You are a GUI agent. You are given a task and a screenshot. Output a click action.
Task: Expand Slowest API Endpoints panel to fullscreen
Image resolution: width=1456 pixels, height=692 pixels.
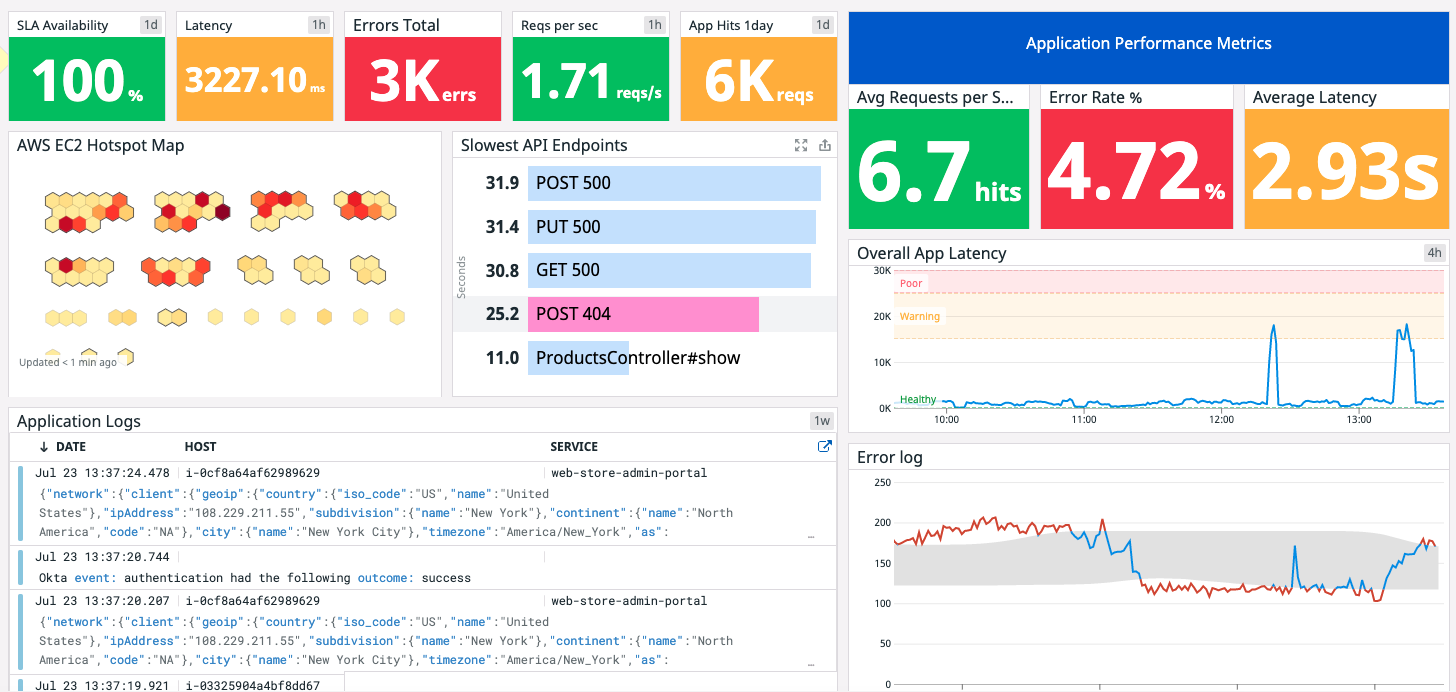[x=801, y=145]
